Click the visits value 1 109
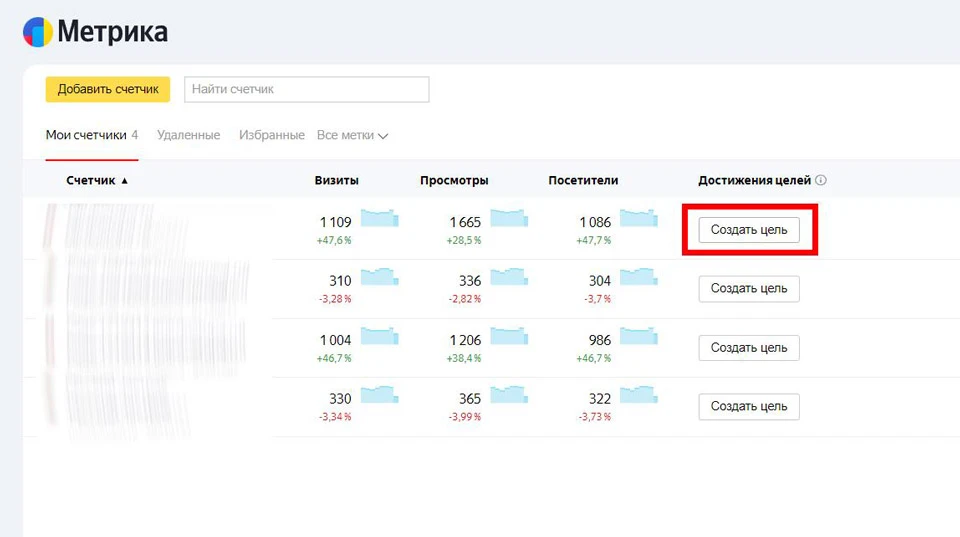Image resolution: width=960 pixels, height=537 pixels. coord(336,222)
